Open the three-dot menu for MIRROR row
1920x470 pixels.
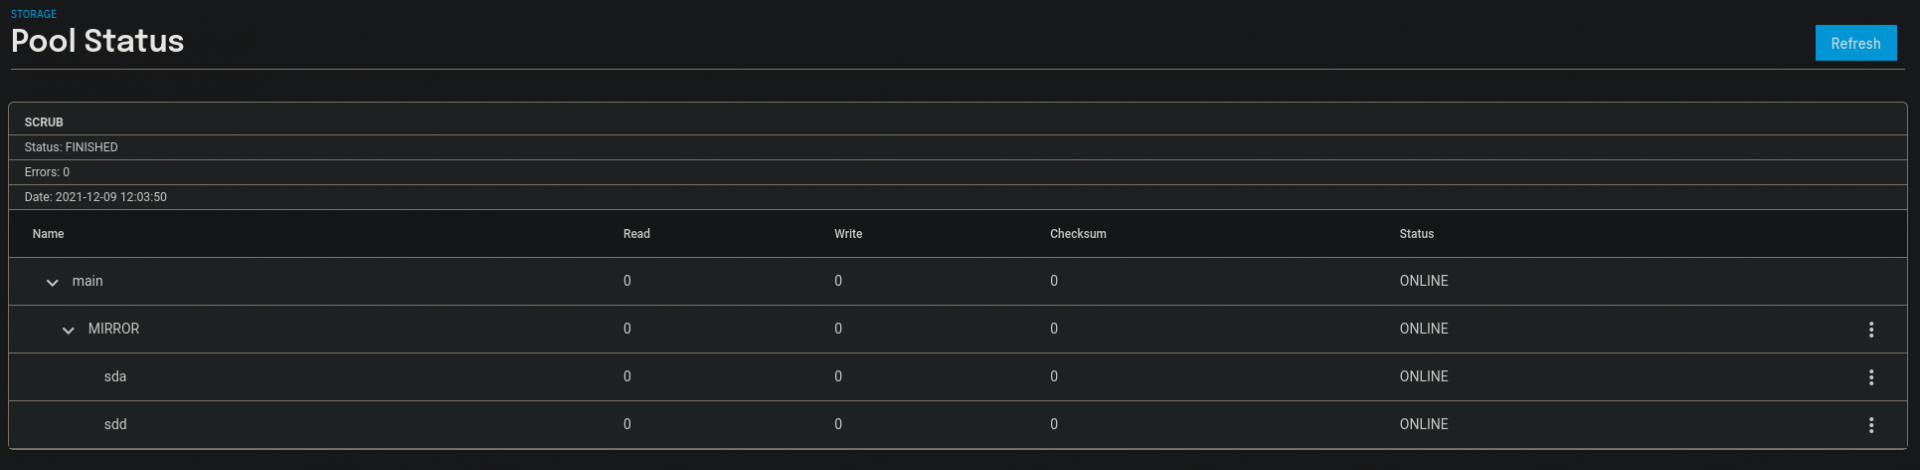[1871, 329]
